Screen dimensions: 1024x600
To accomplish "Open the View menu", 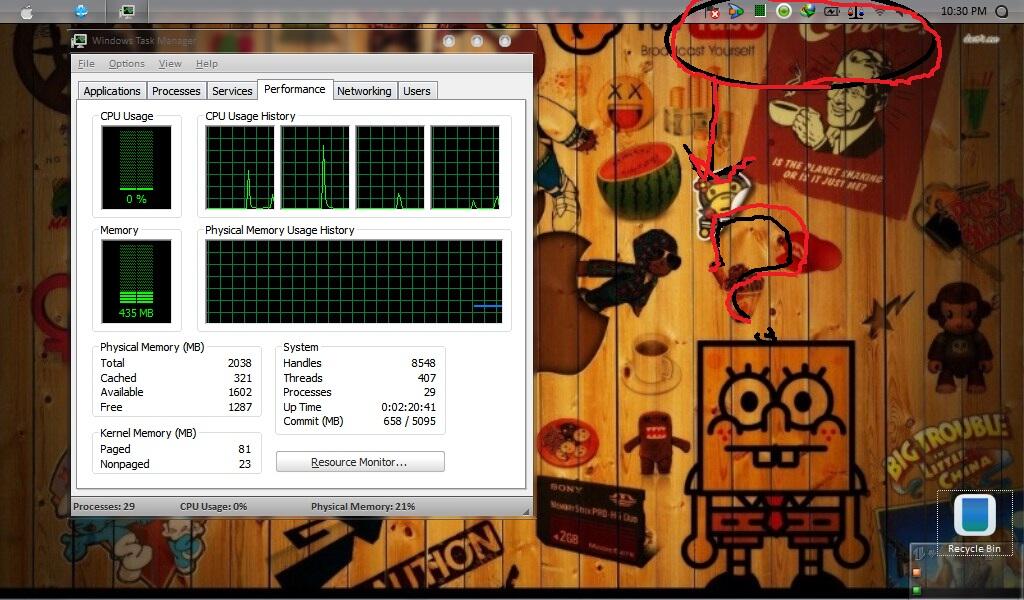I will (x=170, y=63).
